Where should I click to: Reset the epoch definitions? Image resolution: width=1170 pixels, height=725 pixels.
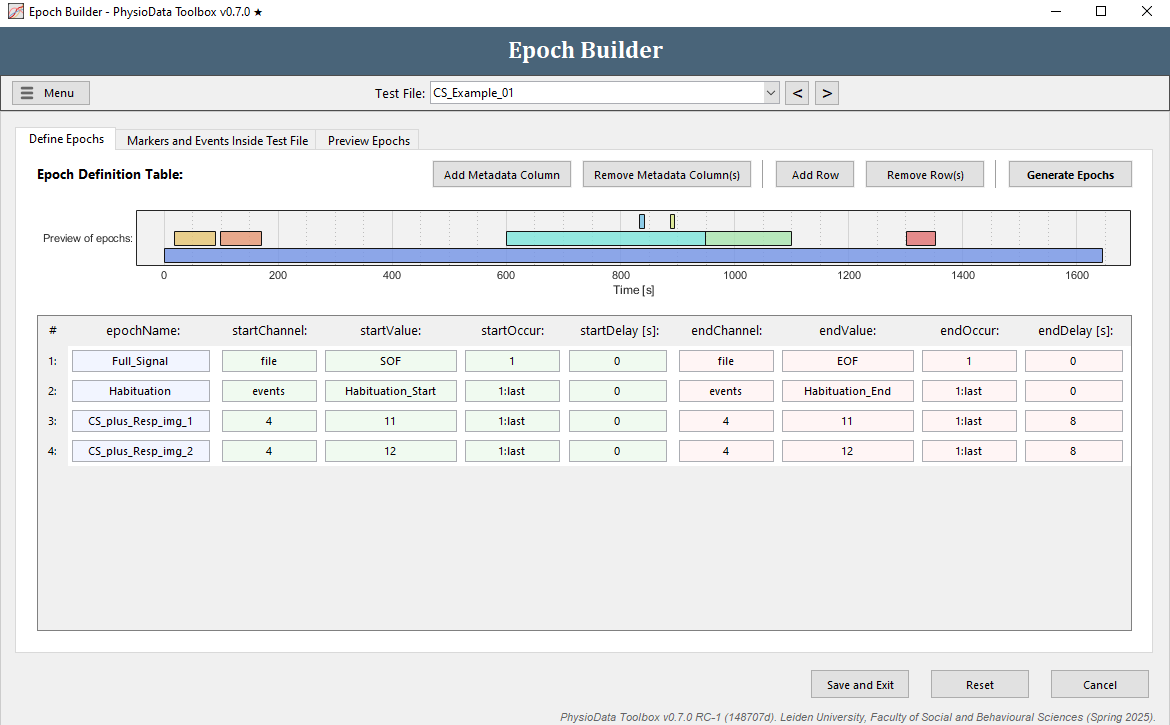[x=979, y=684]
